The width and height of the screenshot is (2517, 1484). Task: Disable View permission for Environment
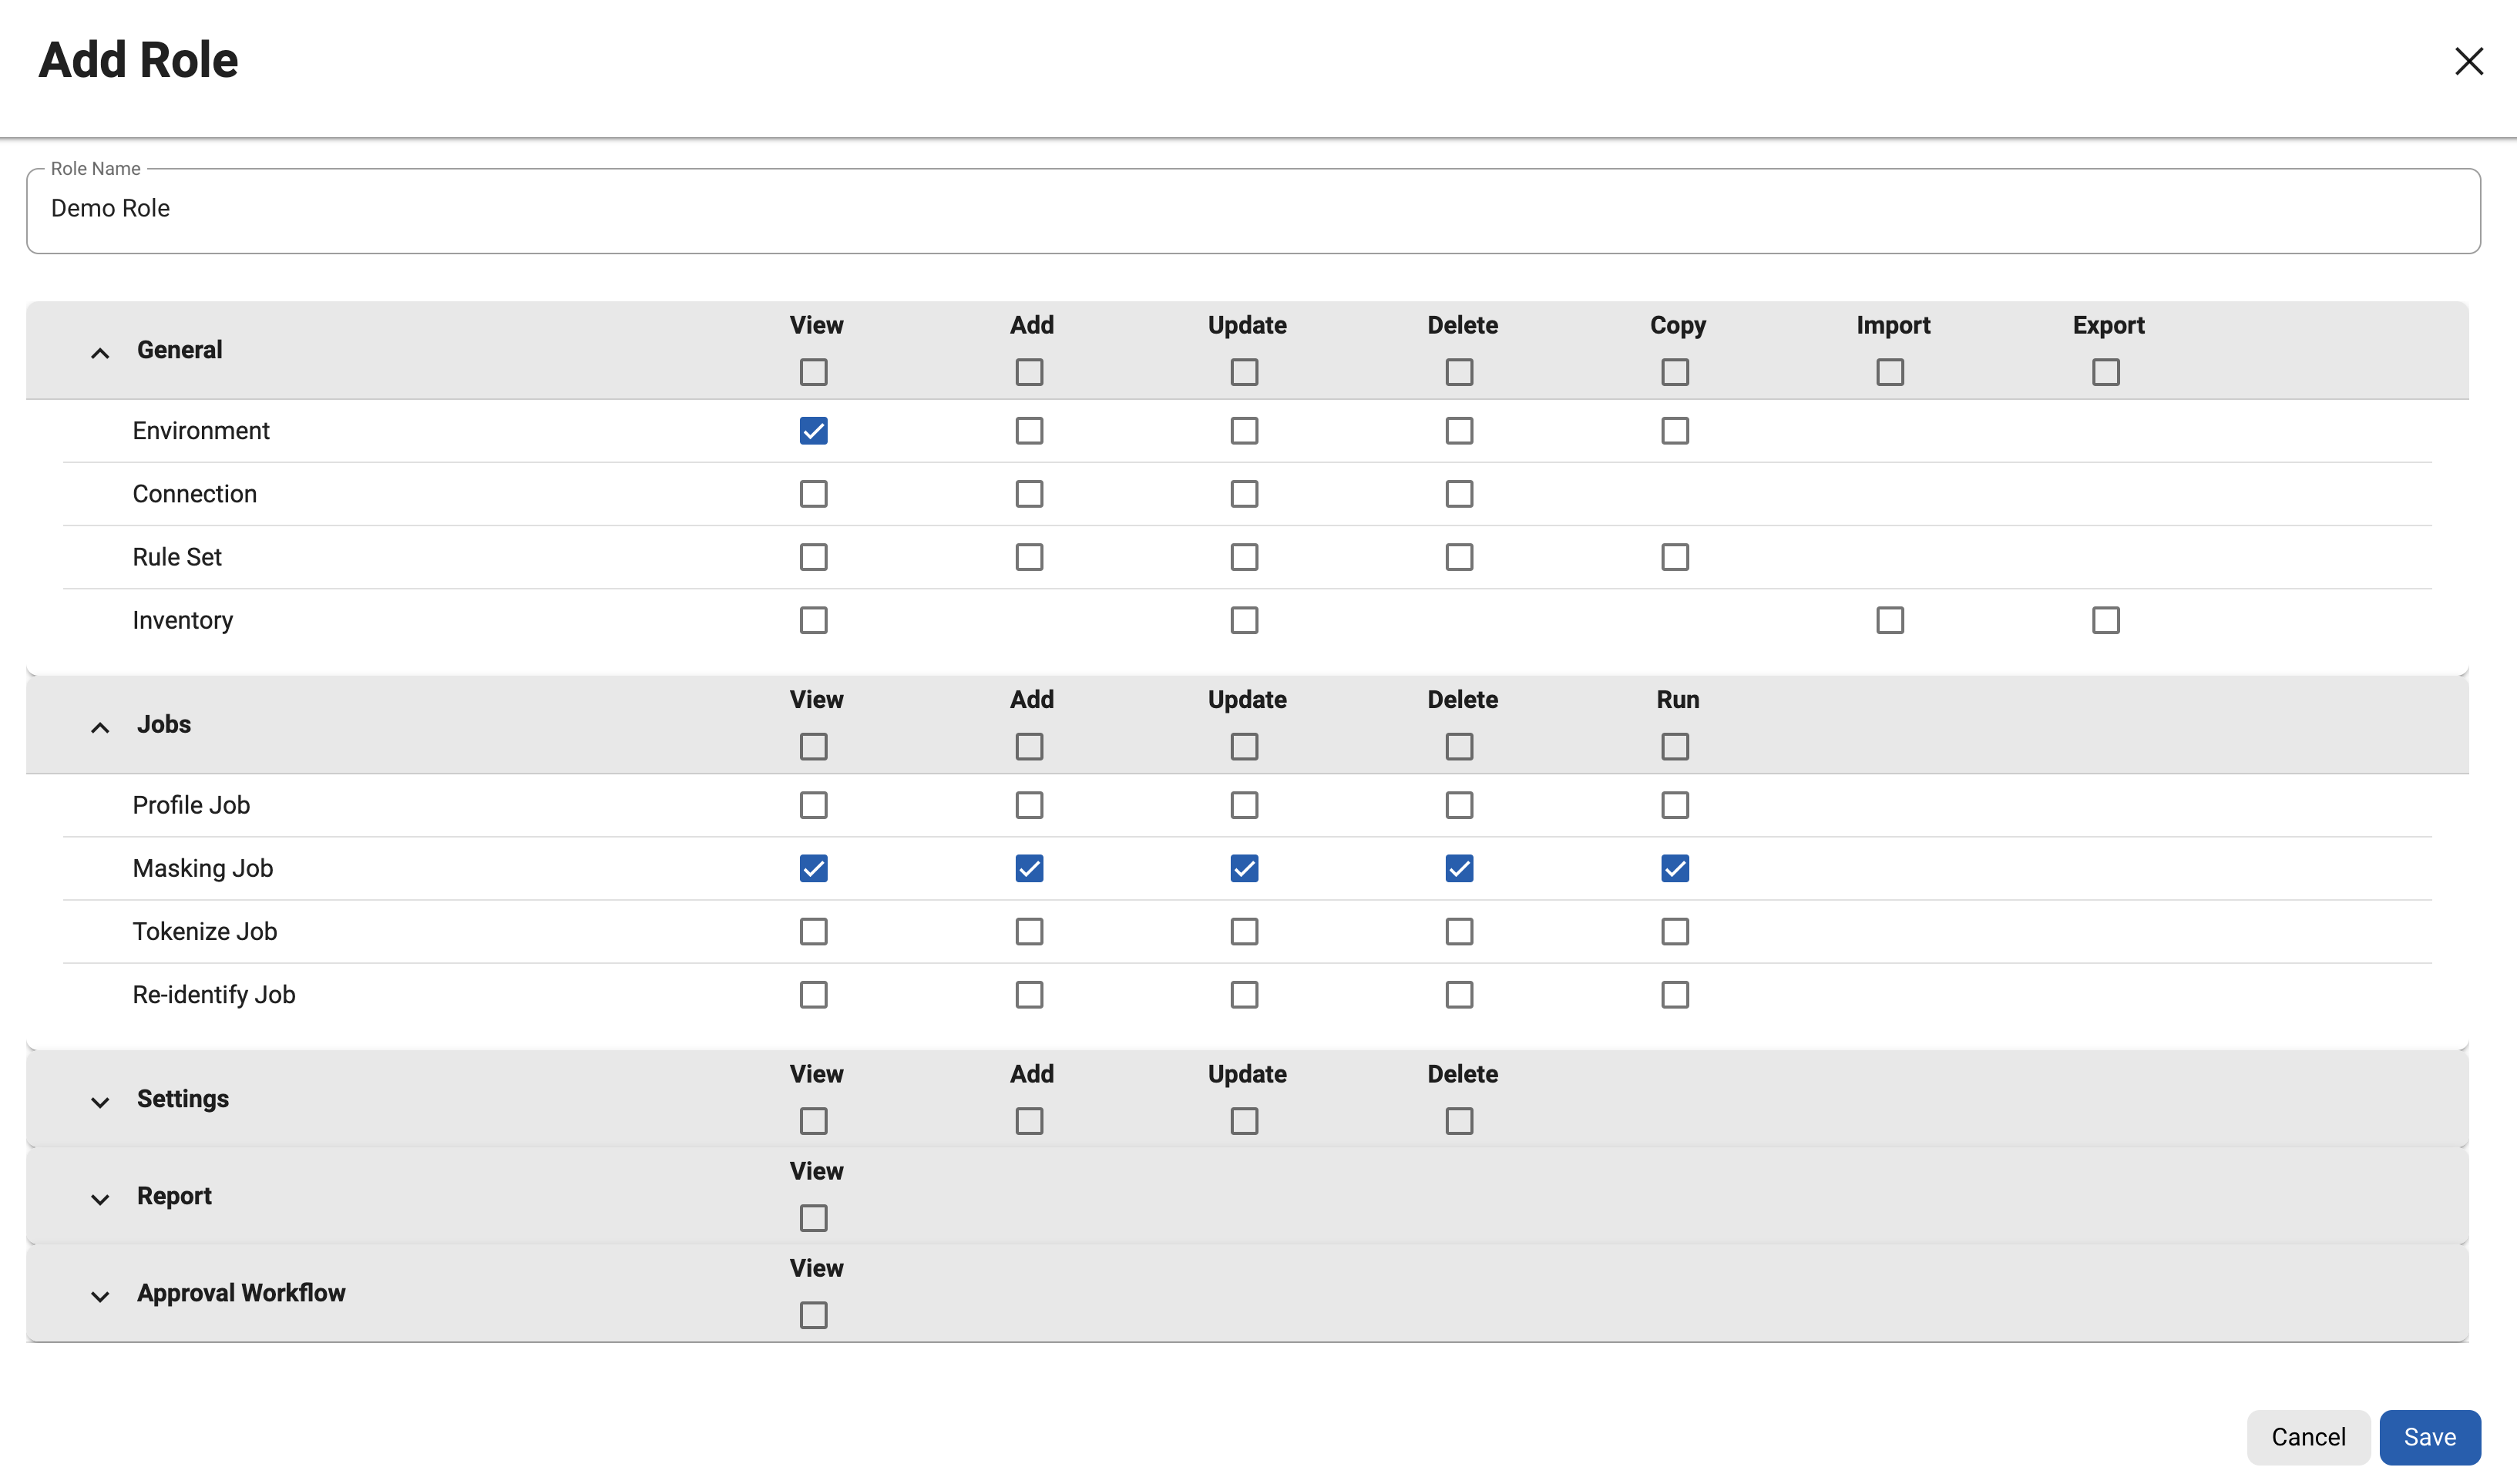(814, 430)
